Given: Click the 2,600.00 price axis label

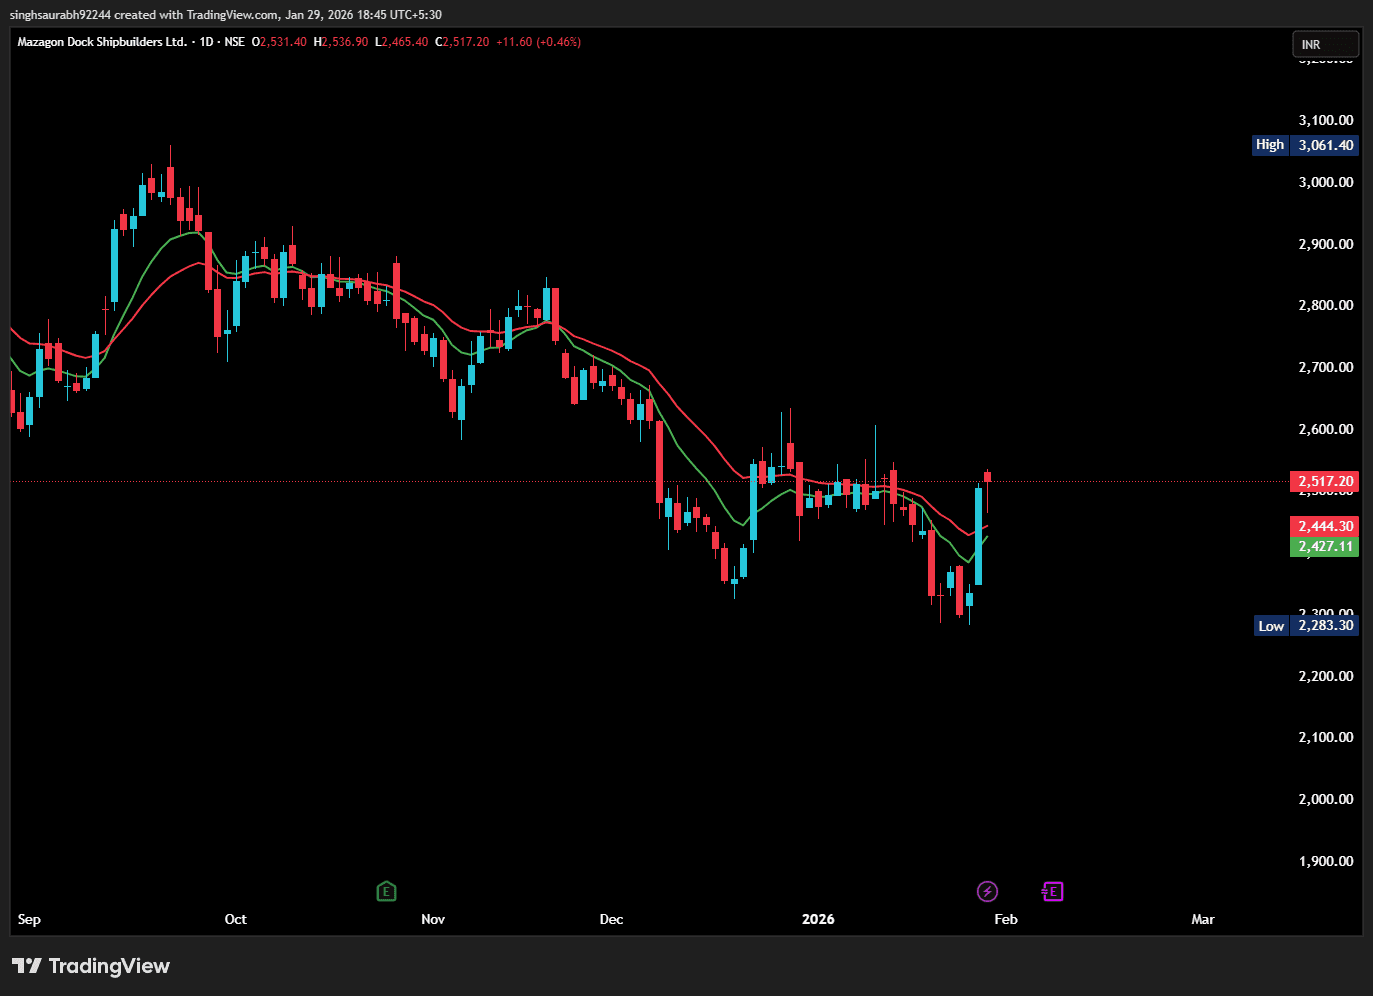Looking at the screenshot, I should (x=1326, y=429).
